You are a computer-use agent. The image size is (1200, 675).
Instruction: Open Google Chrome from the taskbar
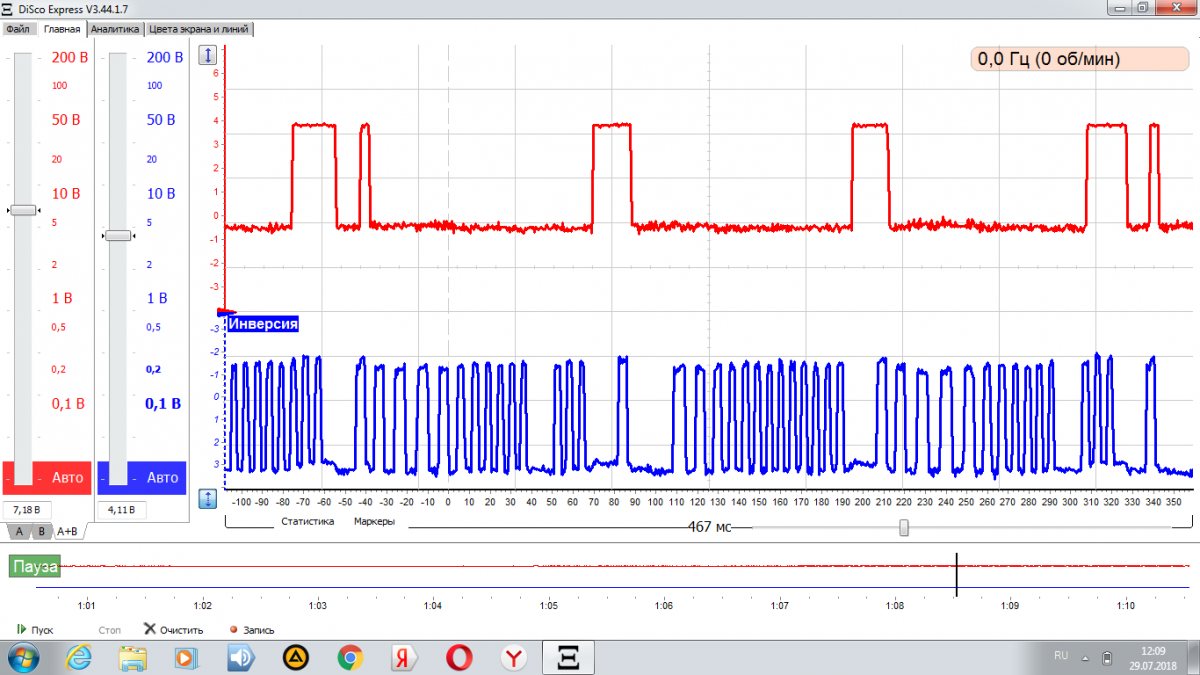pyautogui.click(x=350, y=657)
